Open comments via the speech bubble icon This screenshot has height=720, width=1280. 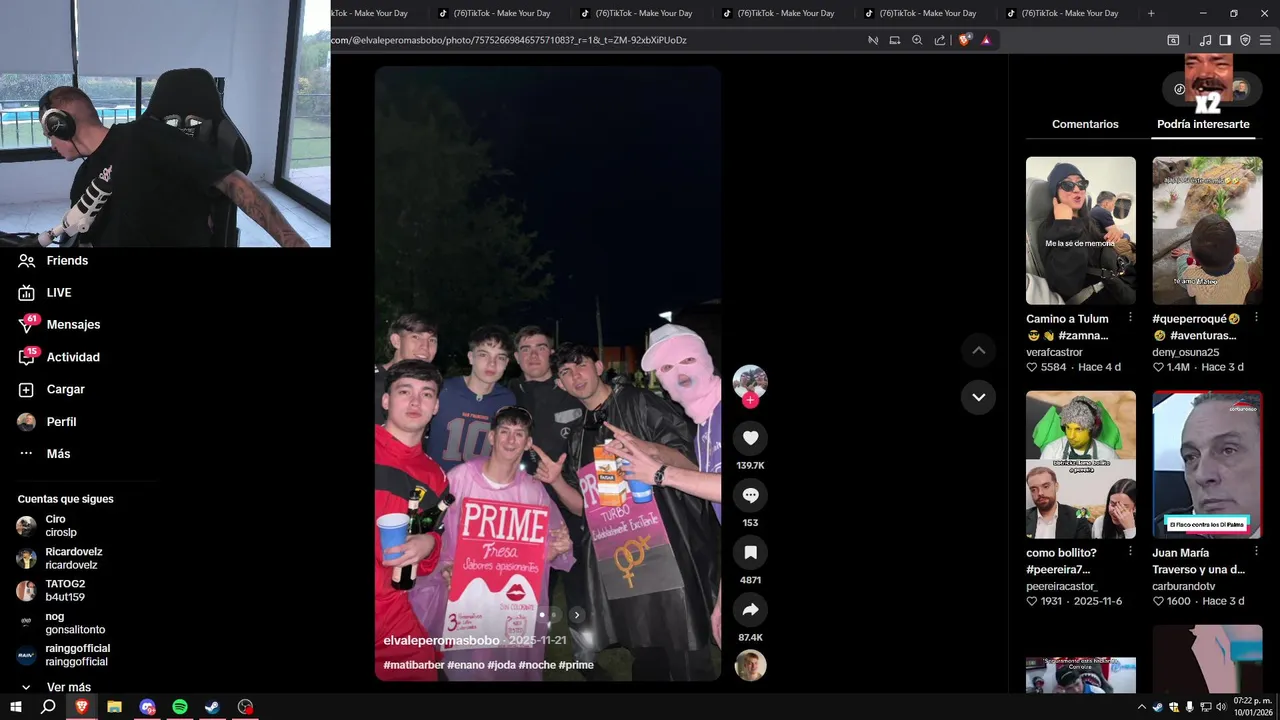pyautogui.click(x=751, y=495)
